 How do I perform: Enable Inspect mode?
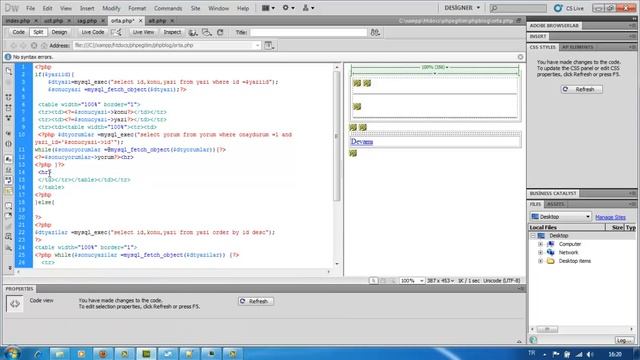coord(172,32)
